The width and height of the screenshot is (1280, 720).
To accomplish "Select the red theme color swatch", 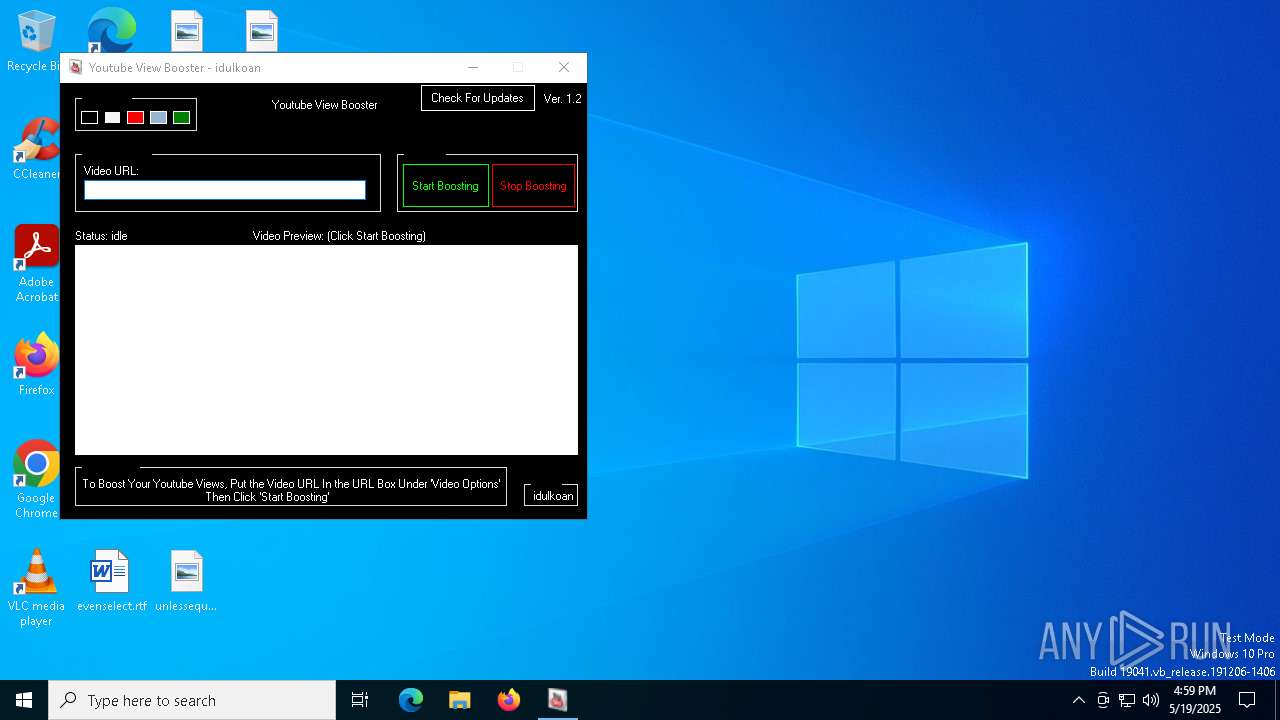I will click(x=135, y=118).
